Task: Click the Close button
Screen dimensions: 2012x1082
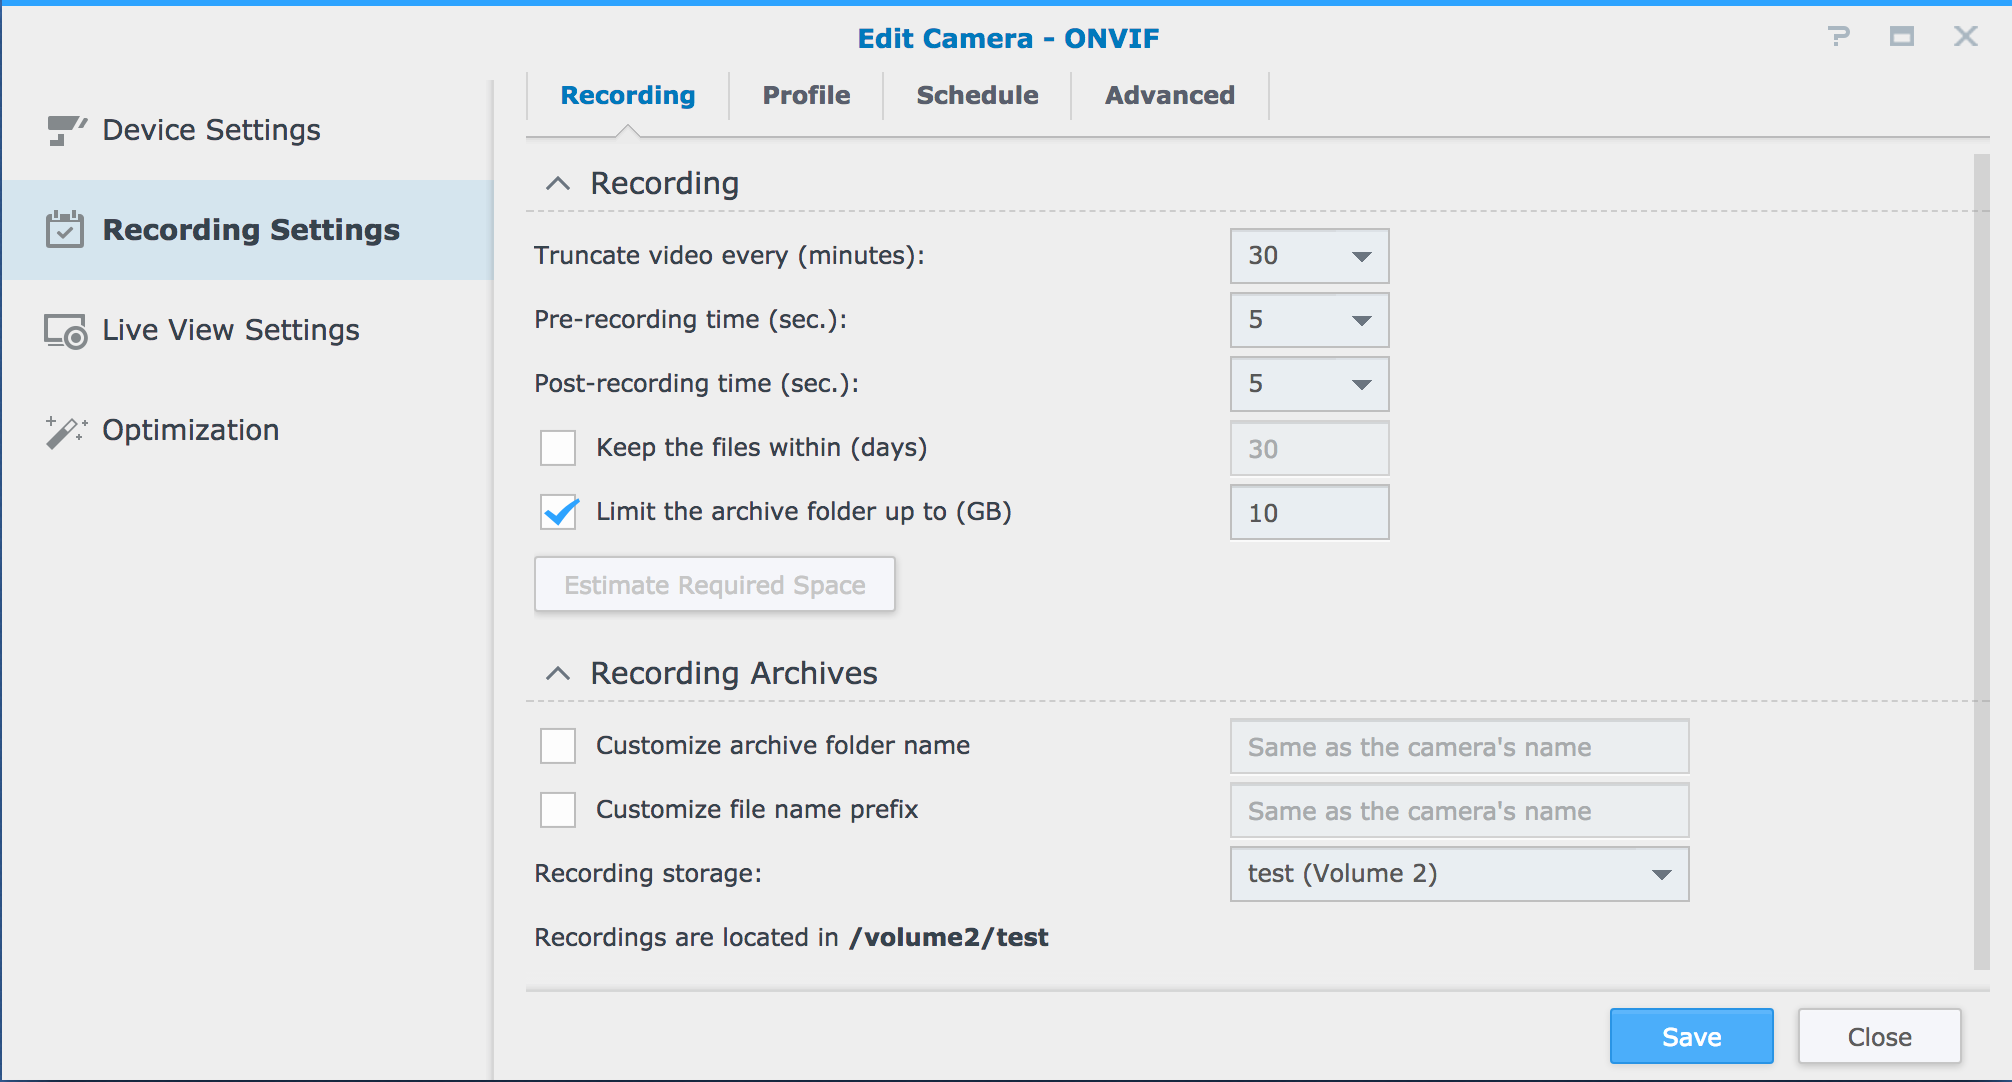Action: [x=1879, y=1036]
